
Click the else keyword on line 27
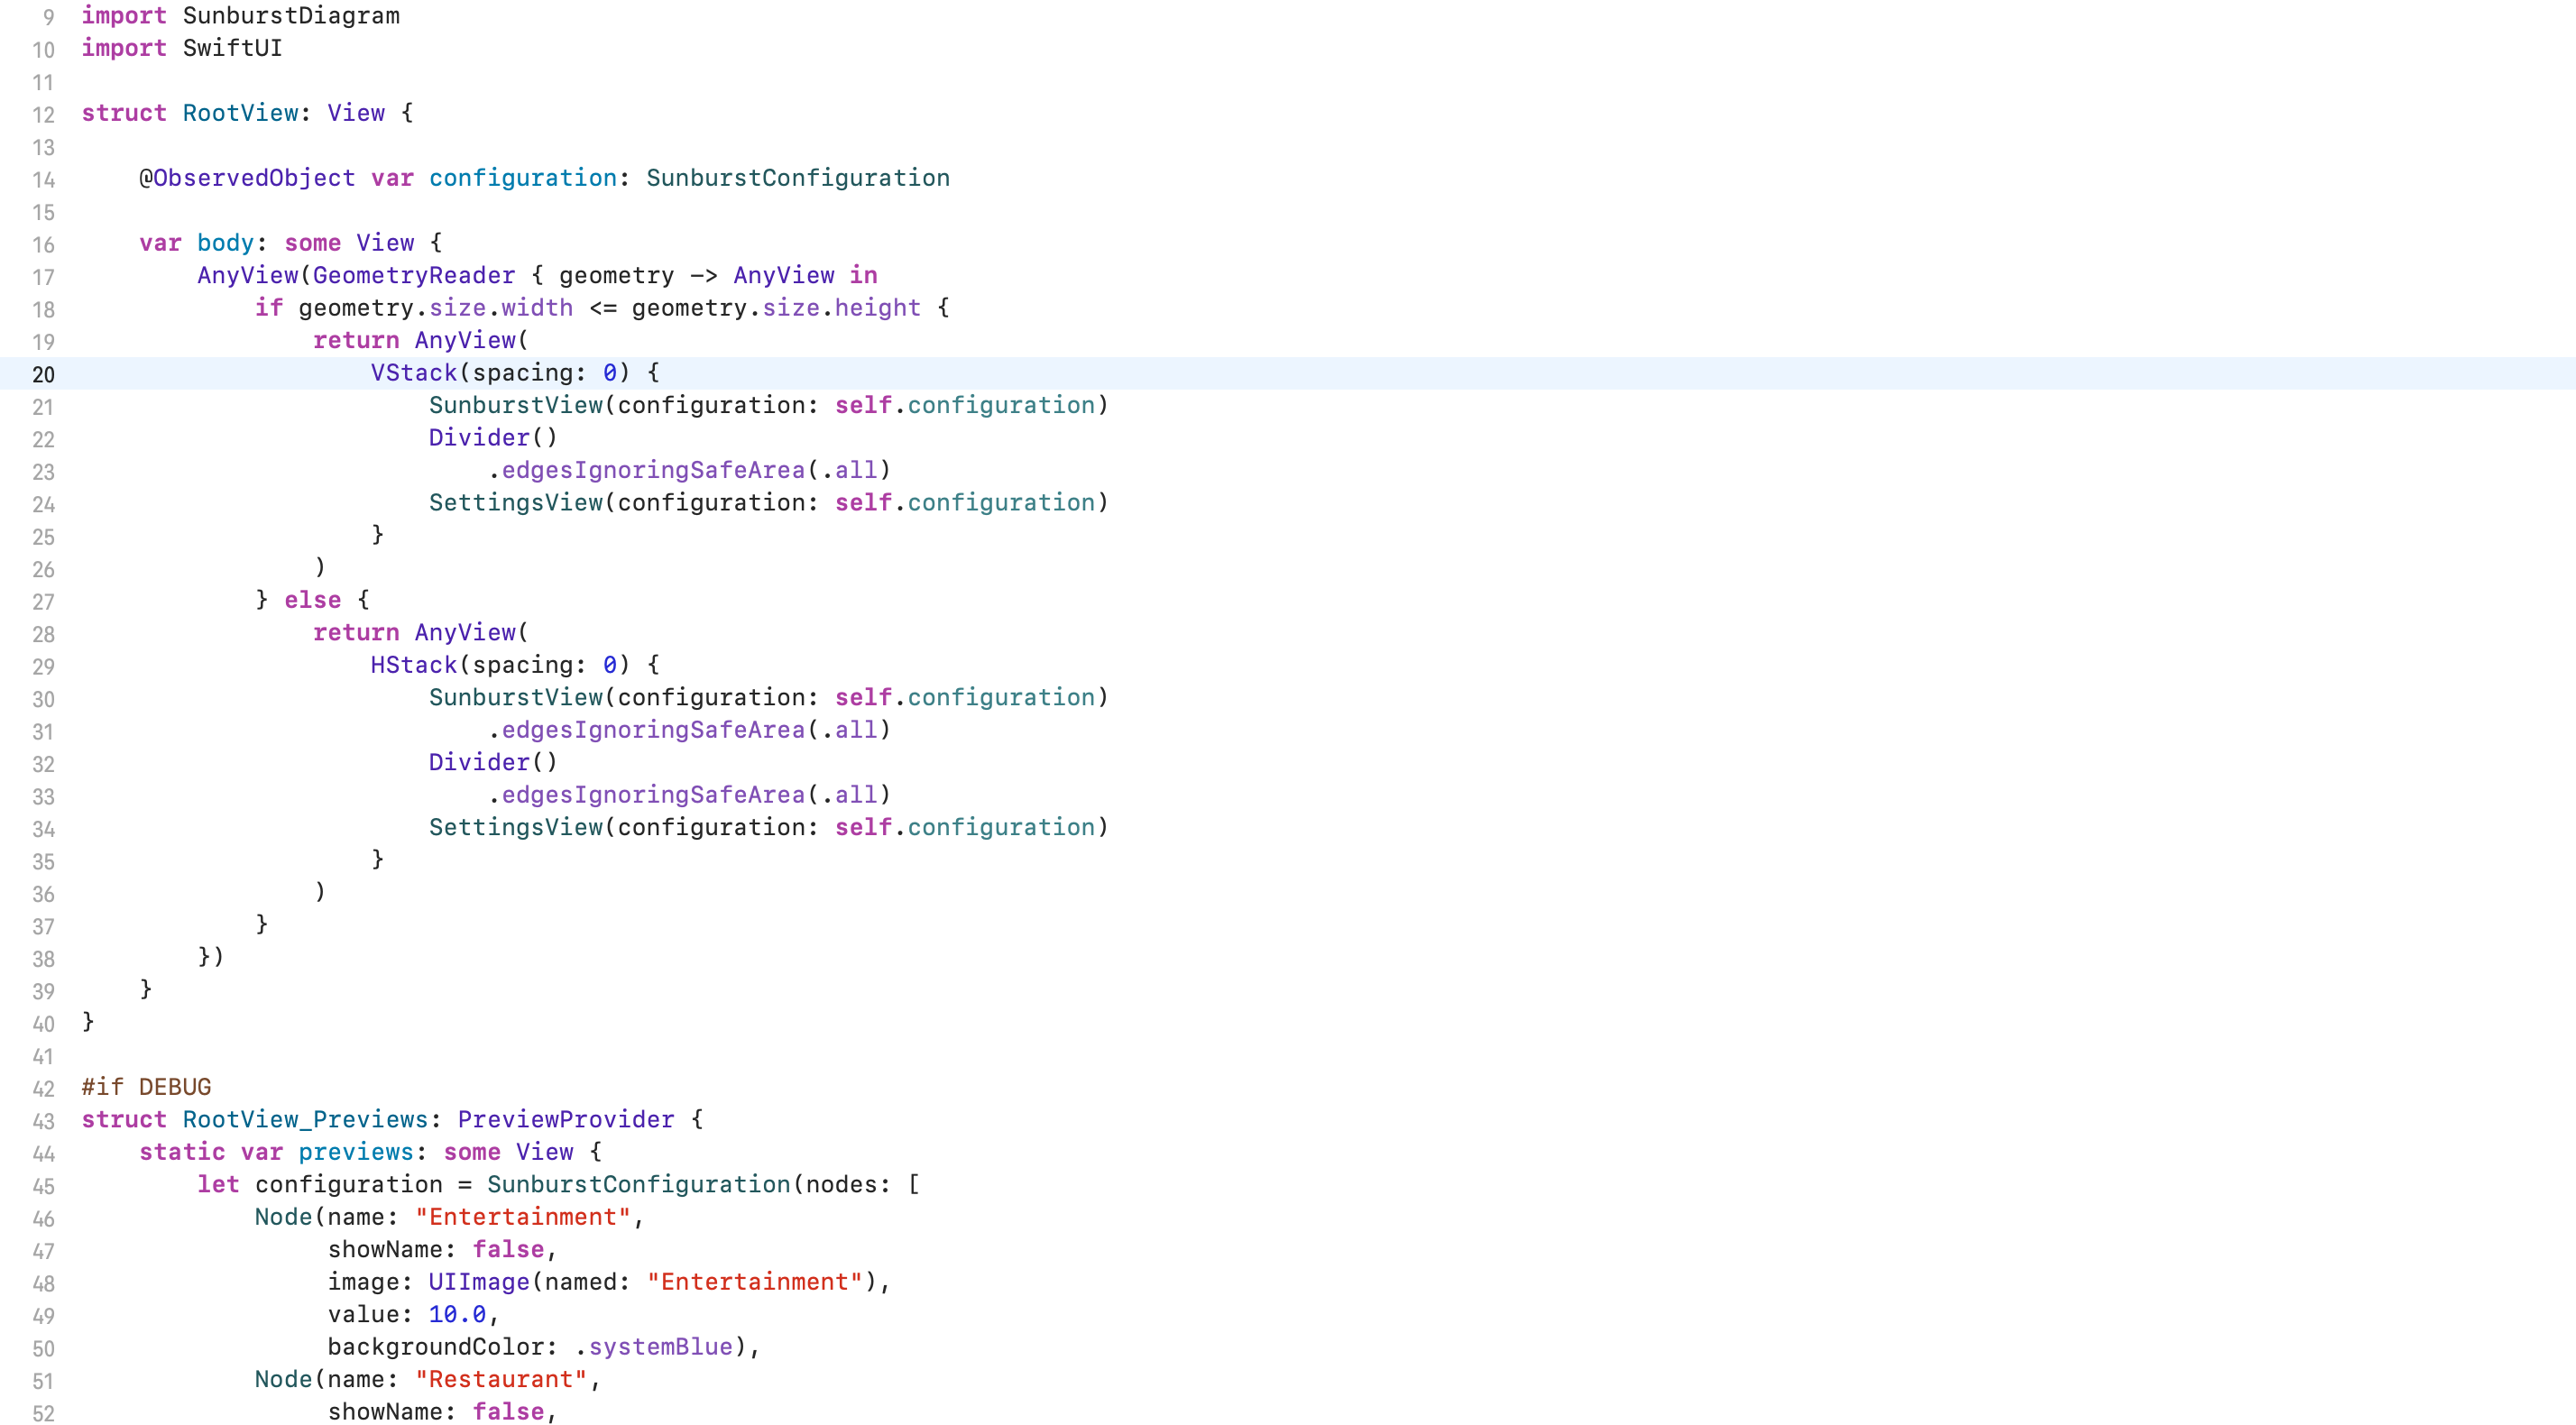(x=312, y=600)
